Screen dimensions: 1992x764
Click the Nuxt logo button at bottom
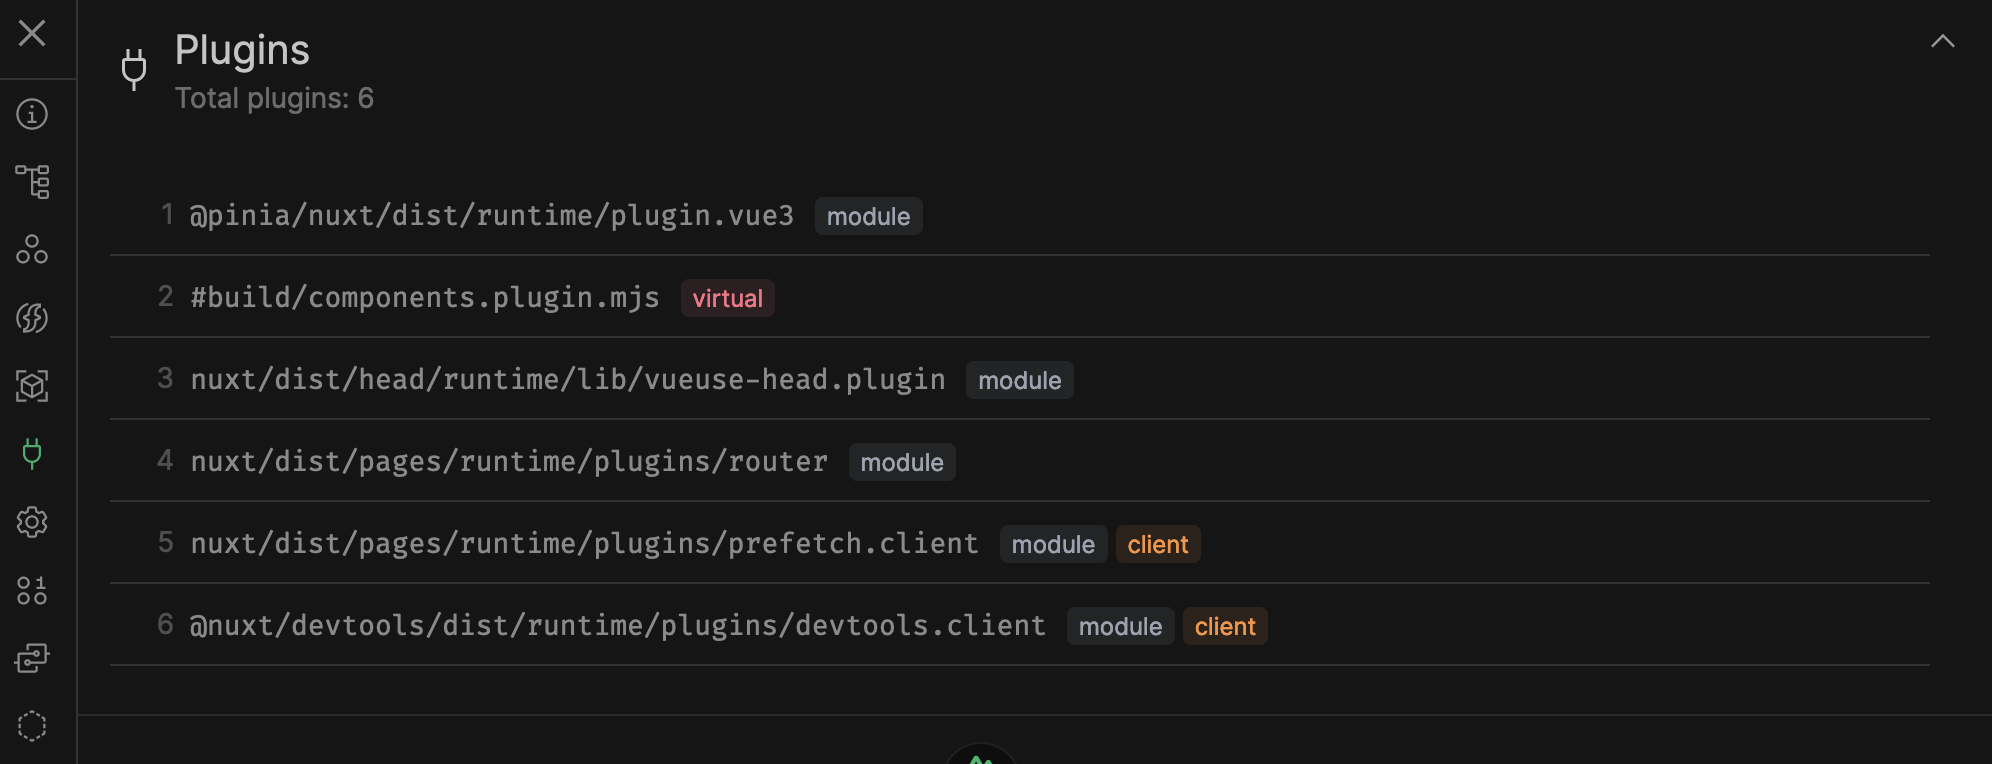coord(981,755)
